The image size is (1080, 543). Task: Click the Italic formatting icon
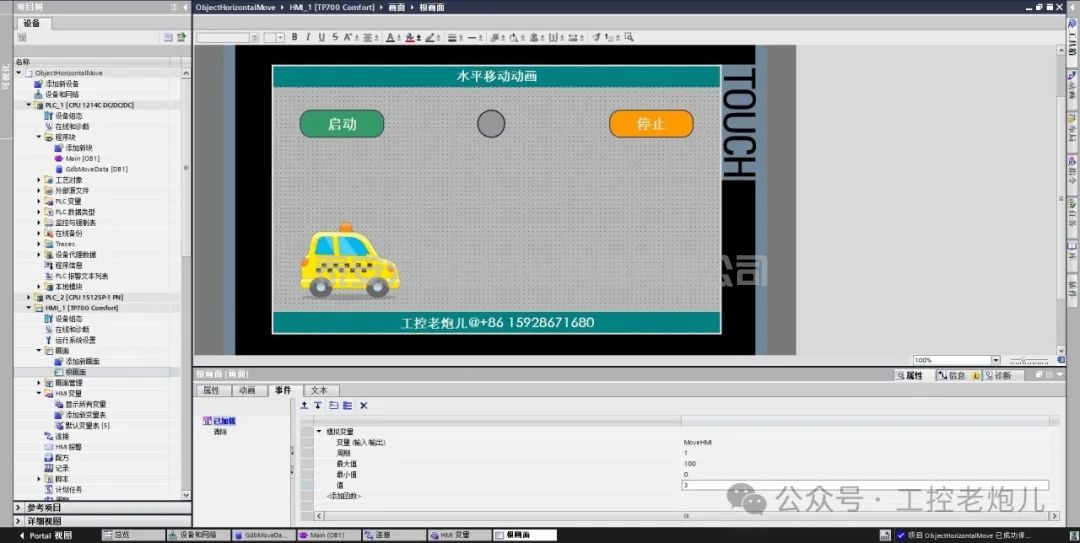pos(308,38)
